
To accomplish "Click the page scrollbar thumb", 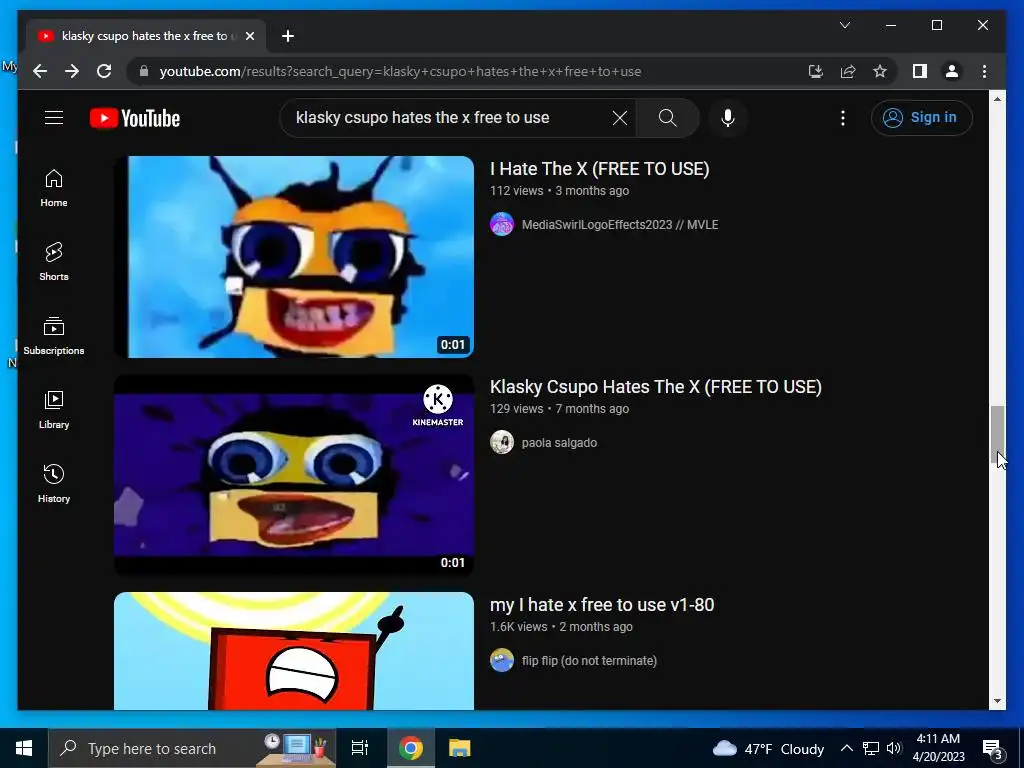I will 997,435.
